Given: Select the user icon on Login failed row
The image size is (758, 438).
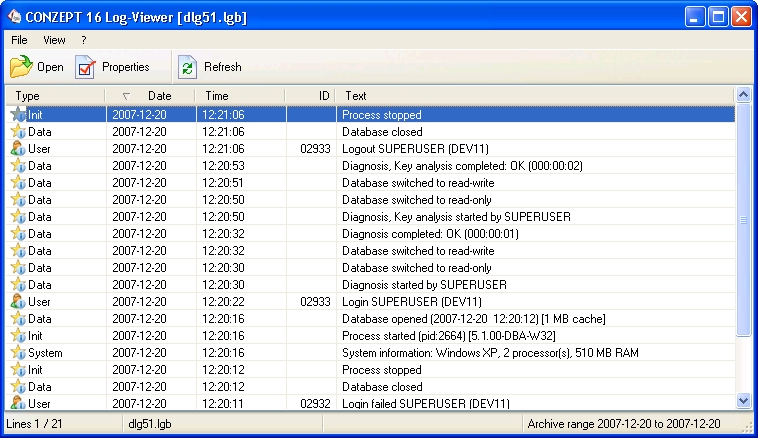Looking at the screenshot, I should pos(17,403).
